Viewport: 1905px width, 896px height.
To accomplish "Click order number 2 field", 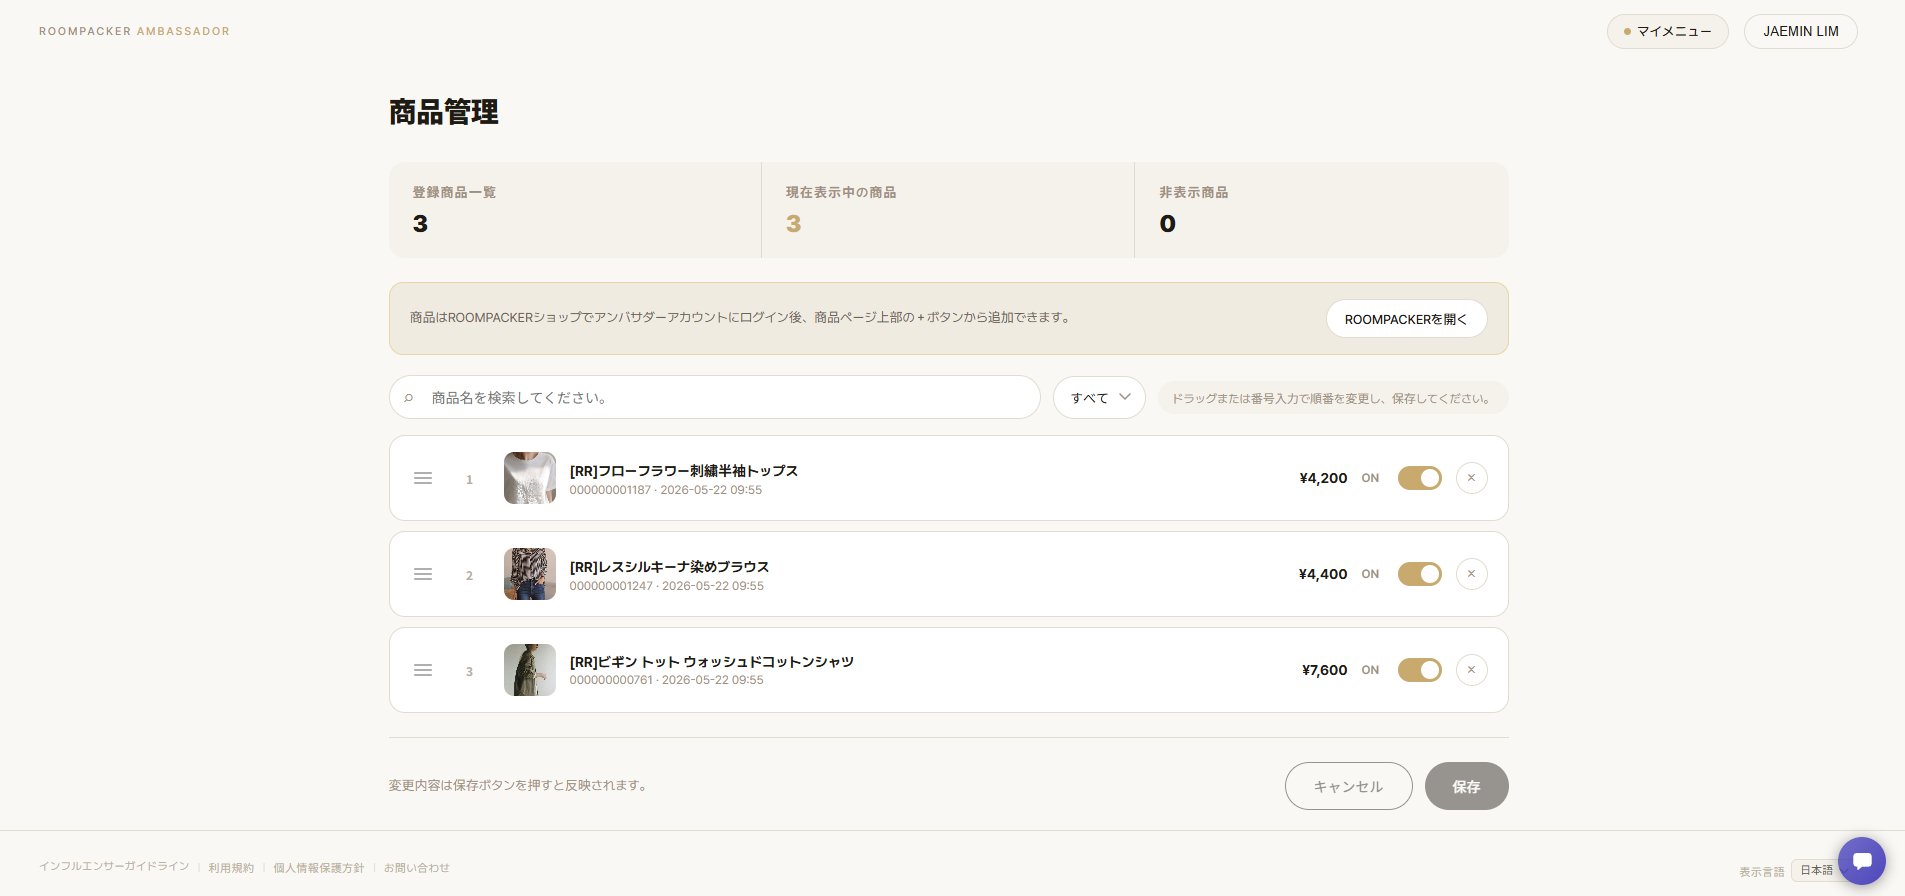I will (469, 575).
